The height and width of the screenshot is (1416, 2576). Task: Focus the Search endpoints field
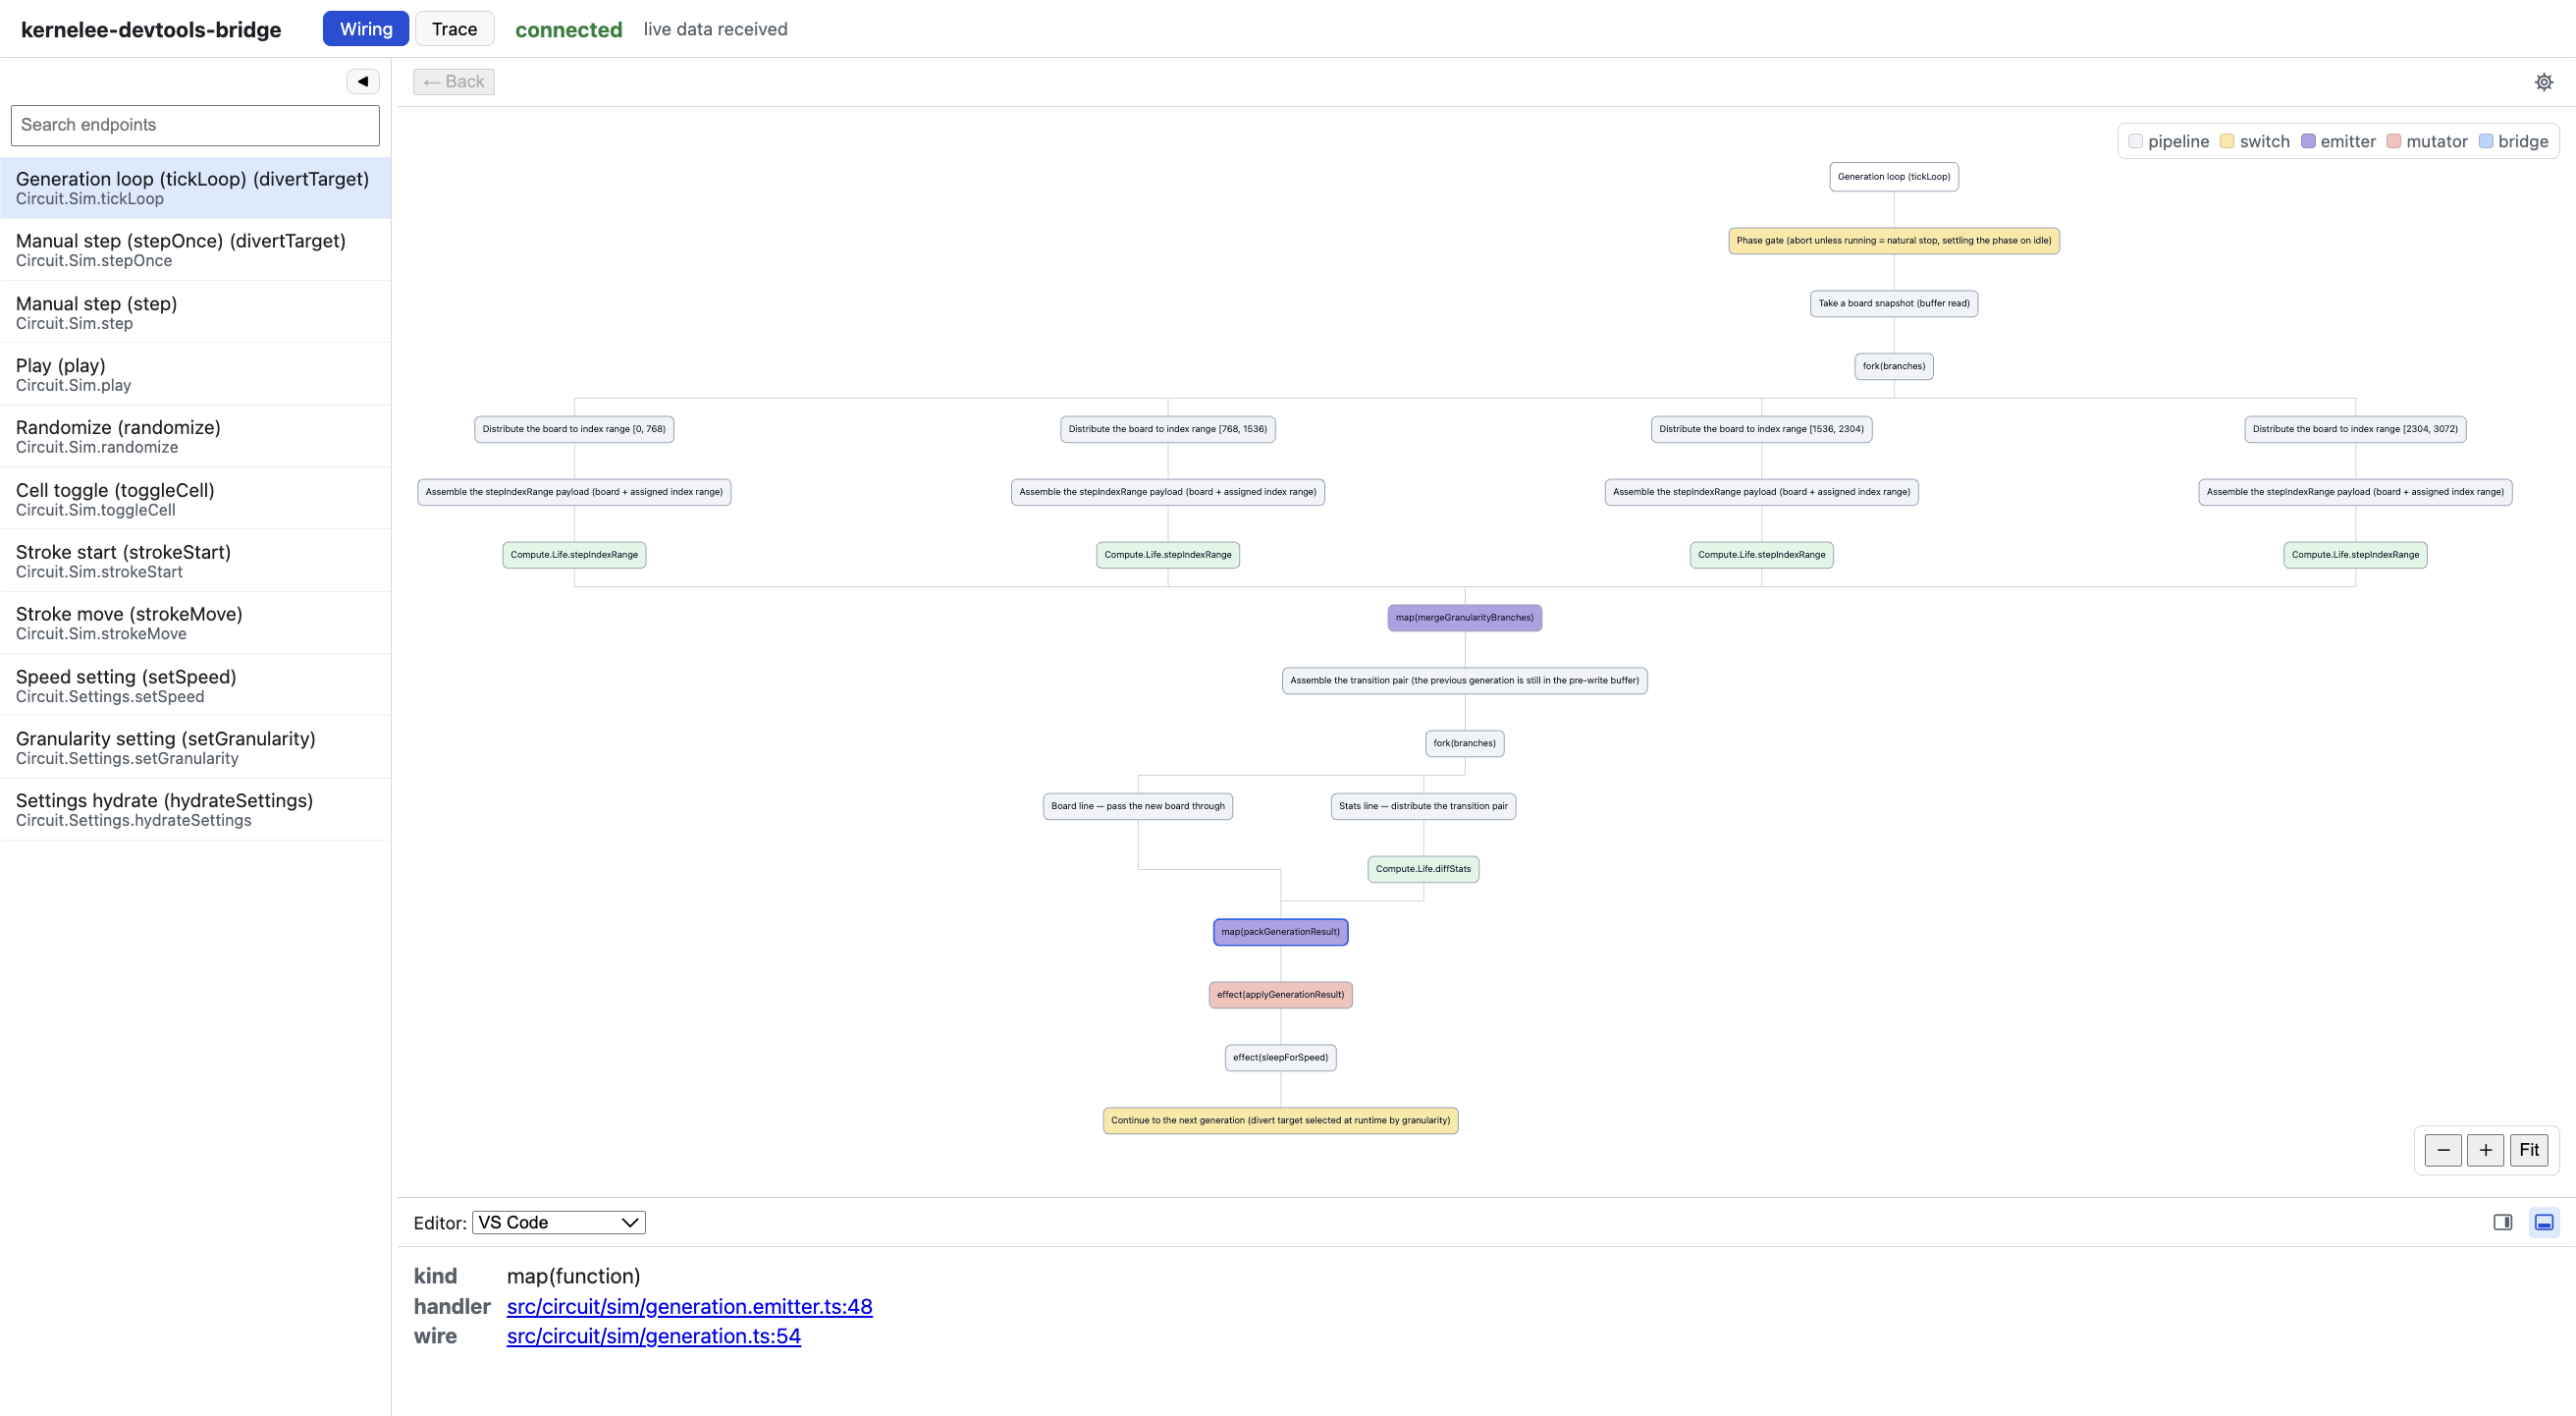(x=195, y=125)
